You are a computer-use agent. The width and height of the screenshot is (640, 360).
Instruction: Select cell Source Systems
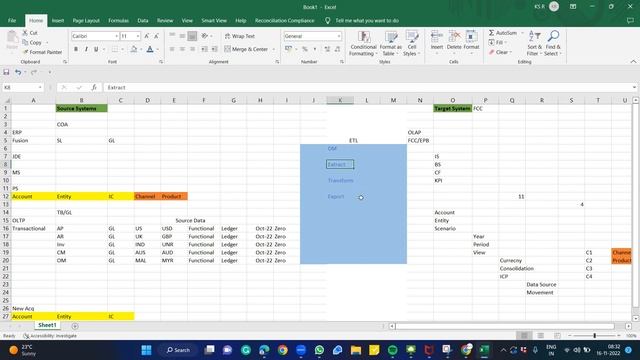coord(81,108)
